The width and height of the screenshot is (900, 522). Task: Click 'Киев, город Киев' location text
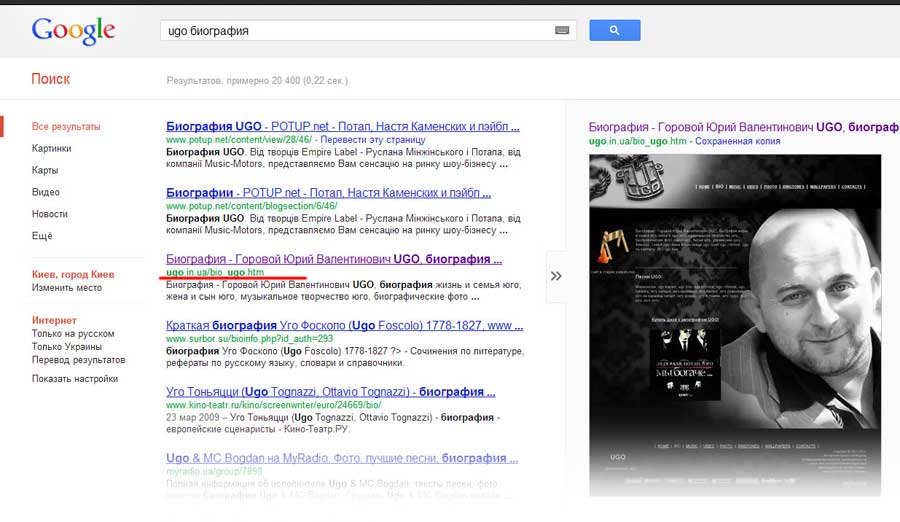coord(73,274)
